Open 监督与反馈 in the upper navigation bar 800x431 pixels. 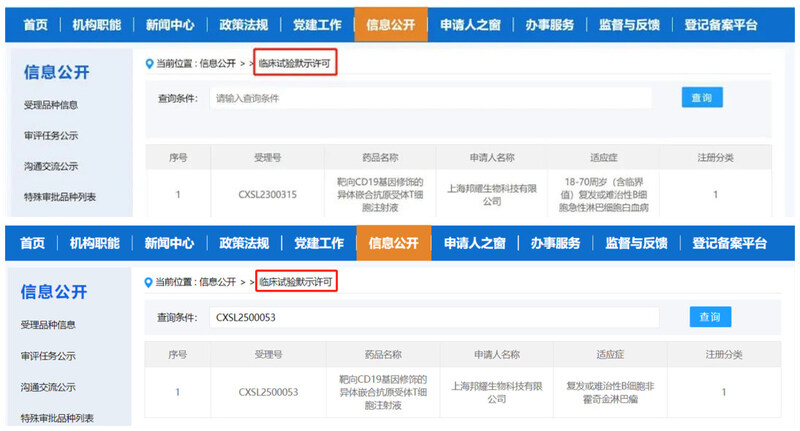pos(628,24)
